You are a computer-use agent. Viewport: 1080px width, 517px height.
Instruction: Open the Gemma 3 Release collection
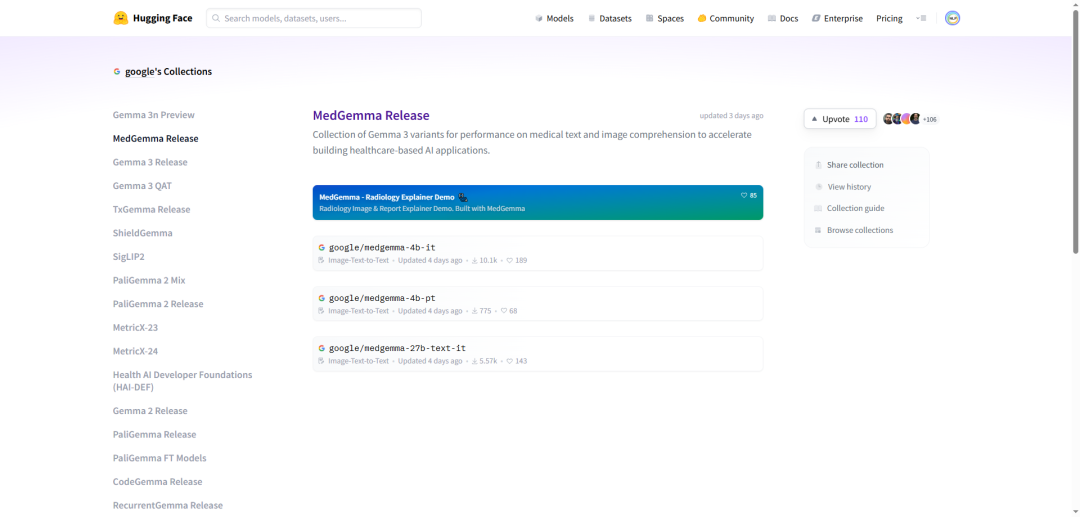point(150,162)
